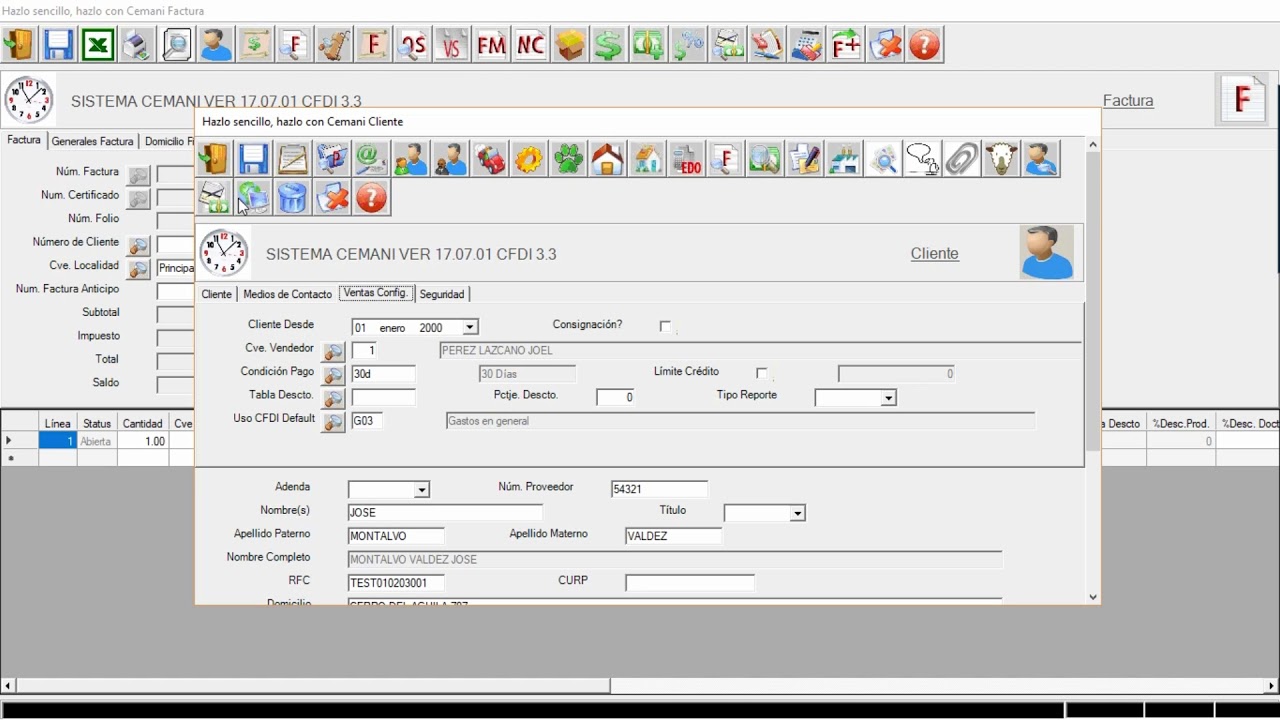Click the blue trash bin icon
Viewport: 1280px width, 720px height.
(292, 198)
